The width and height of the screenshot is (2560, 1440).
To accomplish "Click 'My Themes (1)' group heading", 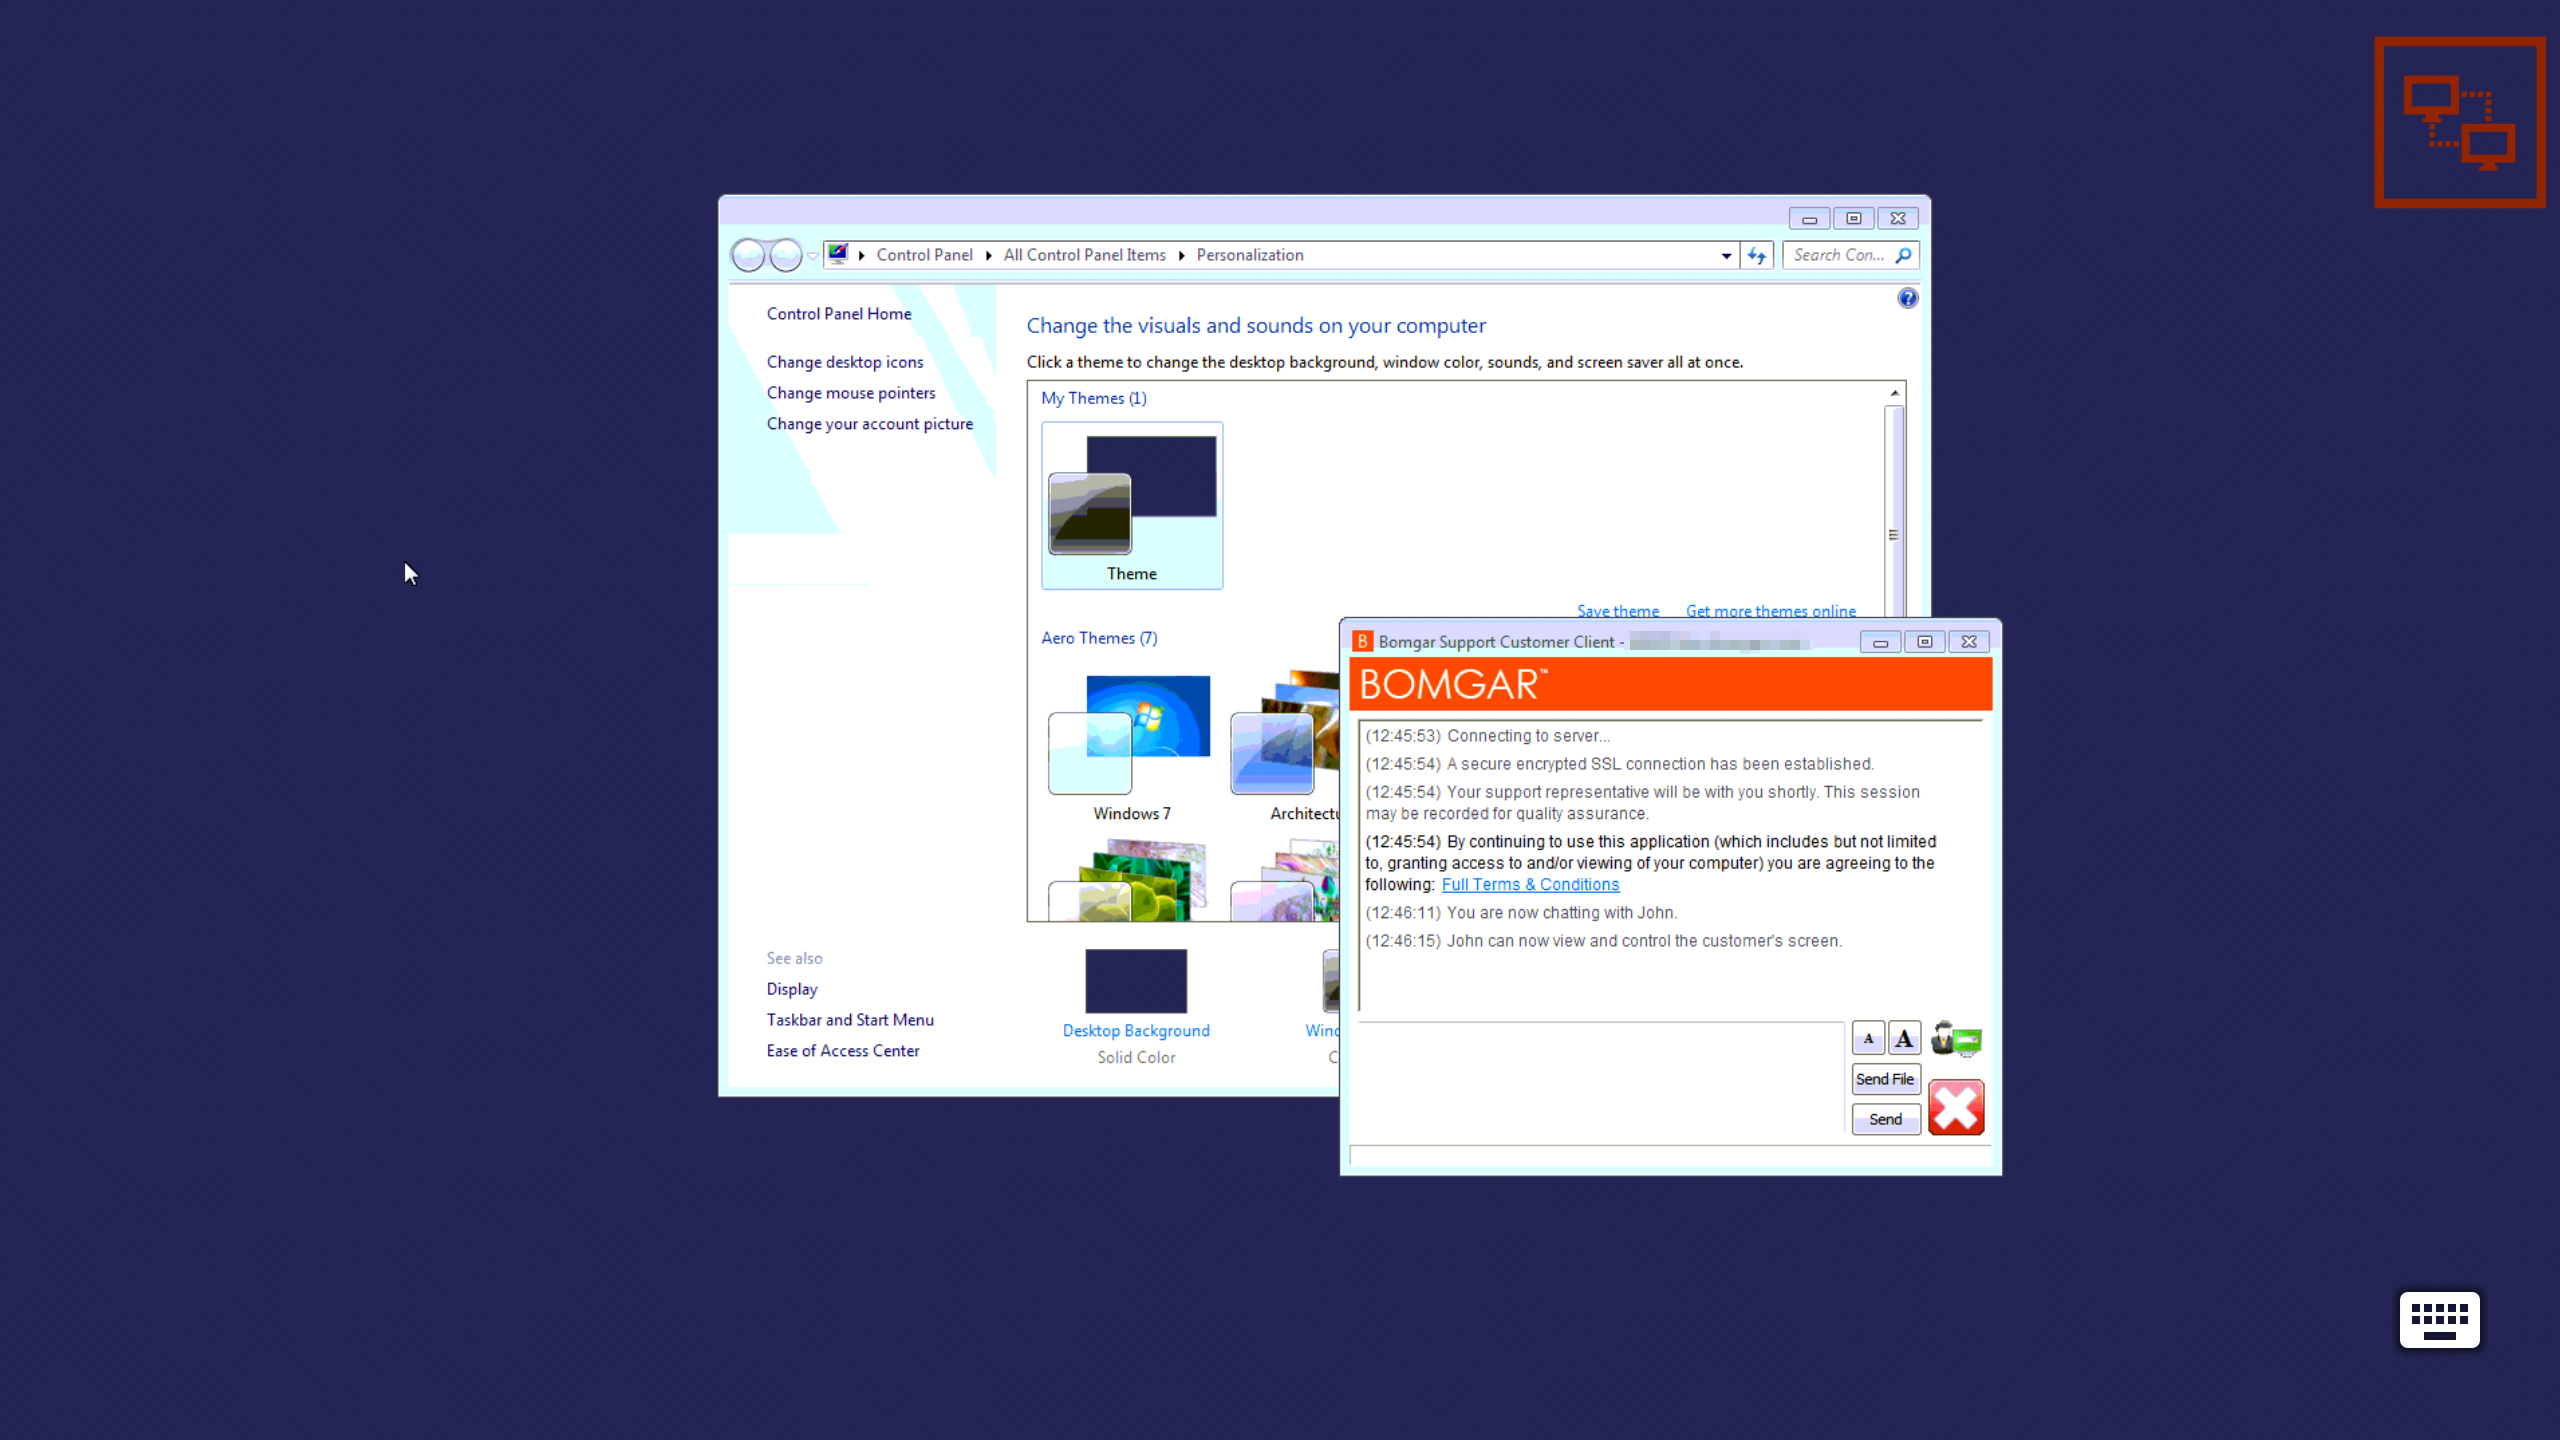I will [1094, 398].
